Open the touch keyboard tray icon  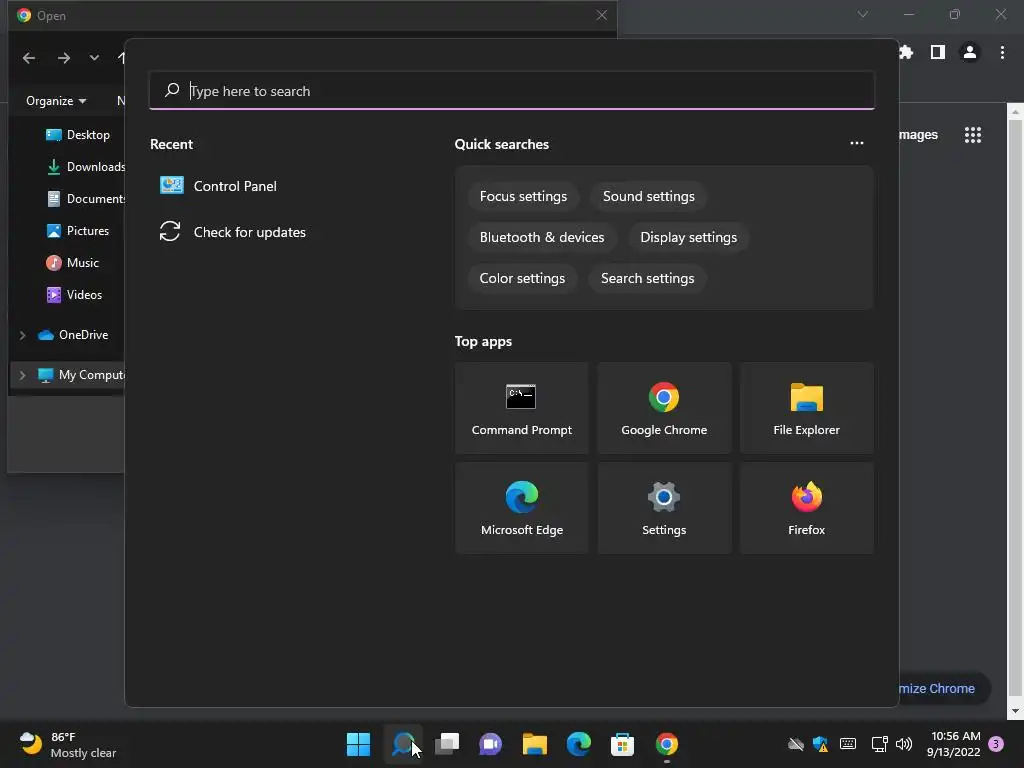(x=848, y=744)
